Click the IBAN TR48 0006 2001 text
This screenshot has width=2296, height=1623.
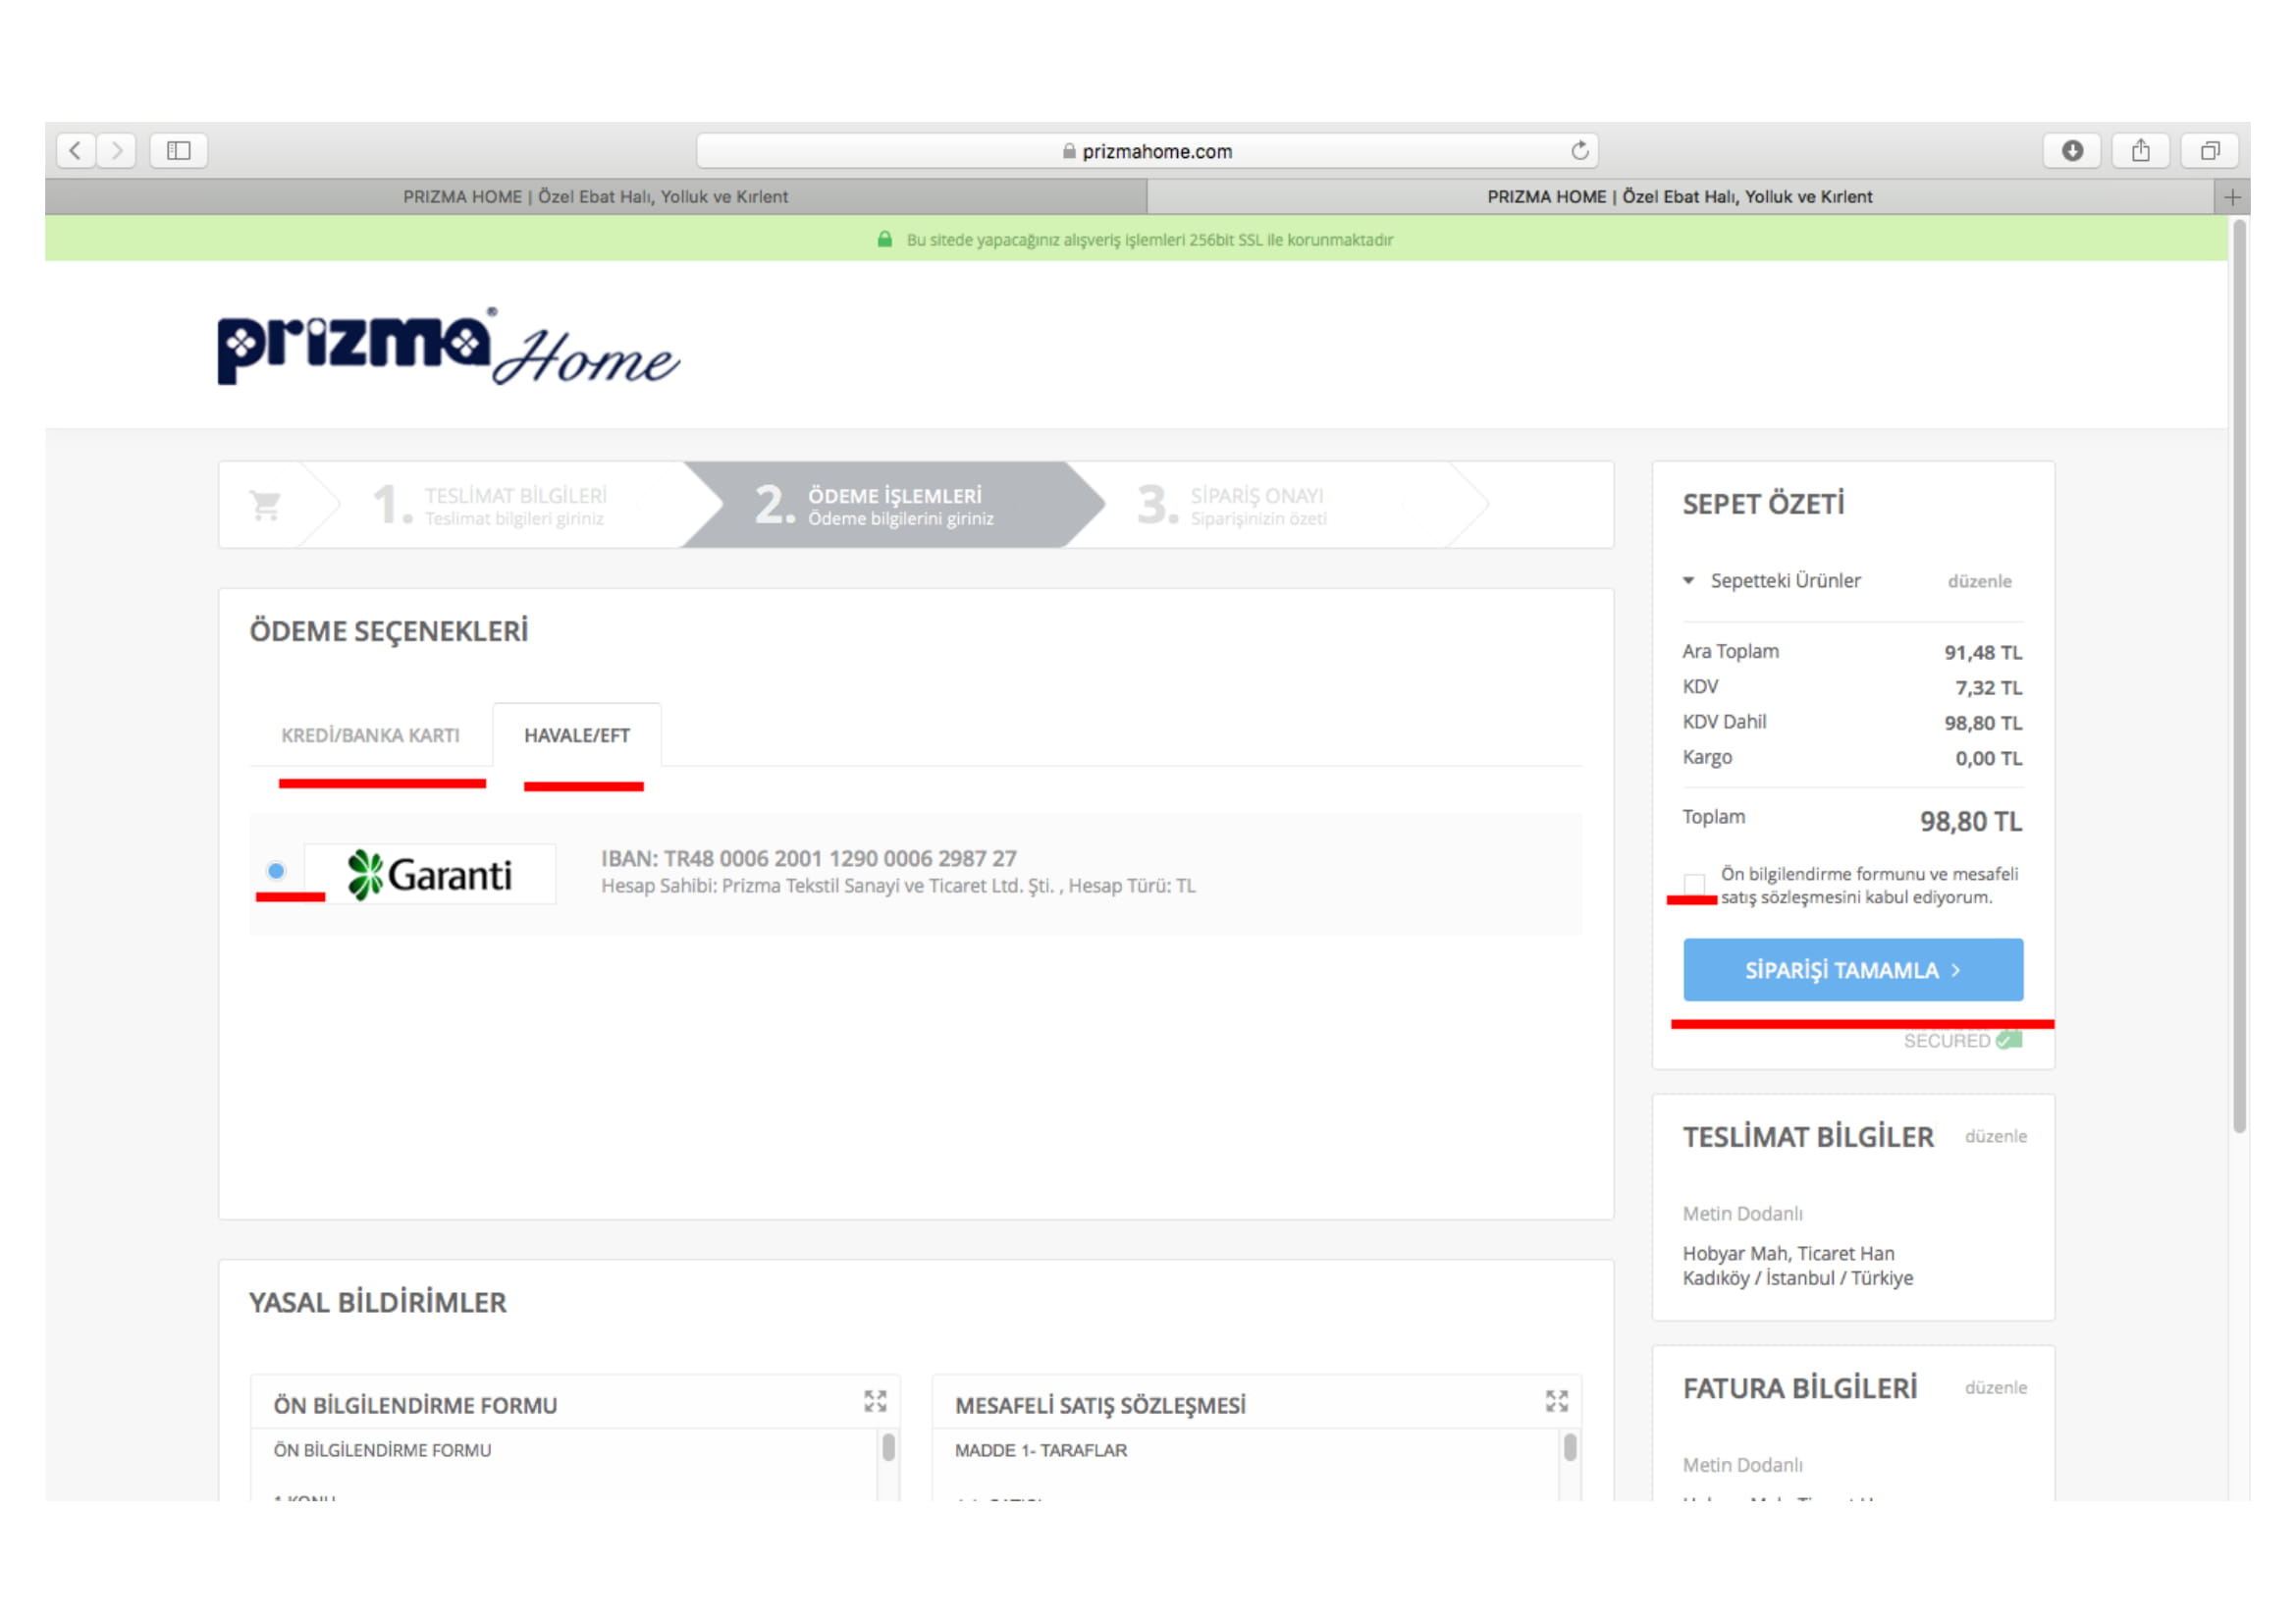(x=809, y=859)
